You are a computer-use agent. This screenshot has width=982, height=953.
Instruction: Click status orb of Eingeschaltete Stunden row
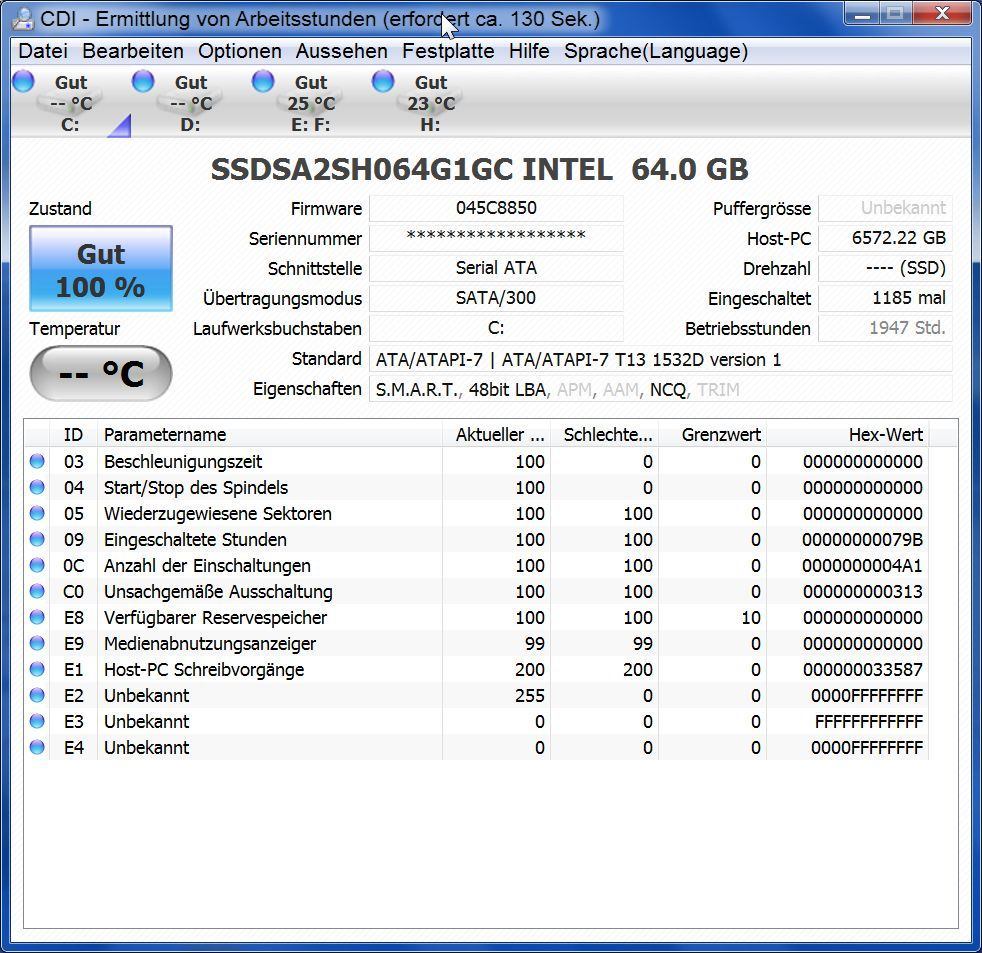(x=37, y=539)
